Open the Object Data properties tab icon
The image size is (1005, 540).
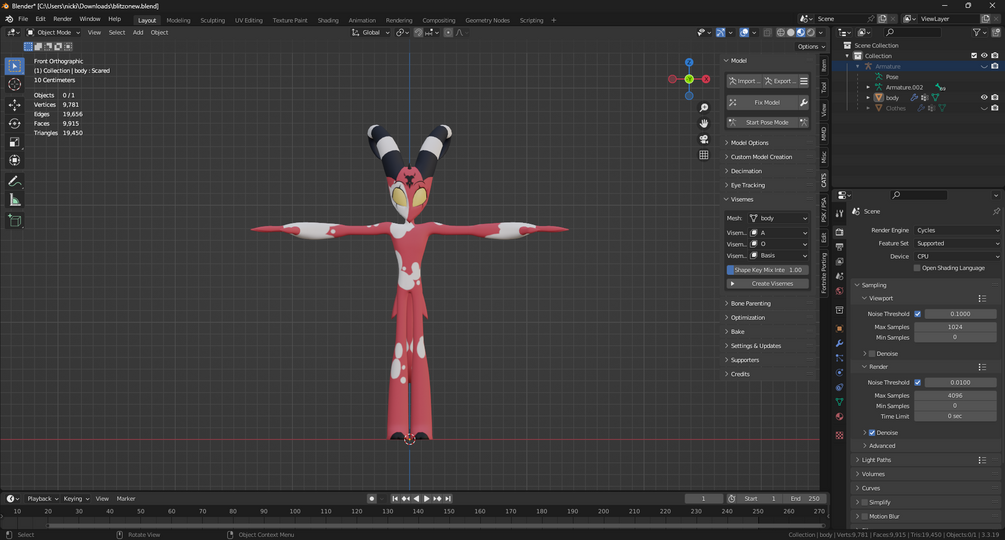(x=840, y=402)
